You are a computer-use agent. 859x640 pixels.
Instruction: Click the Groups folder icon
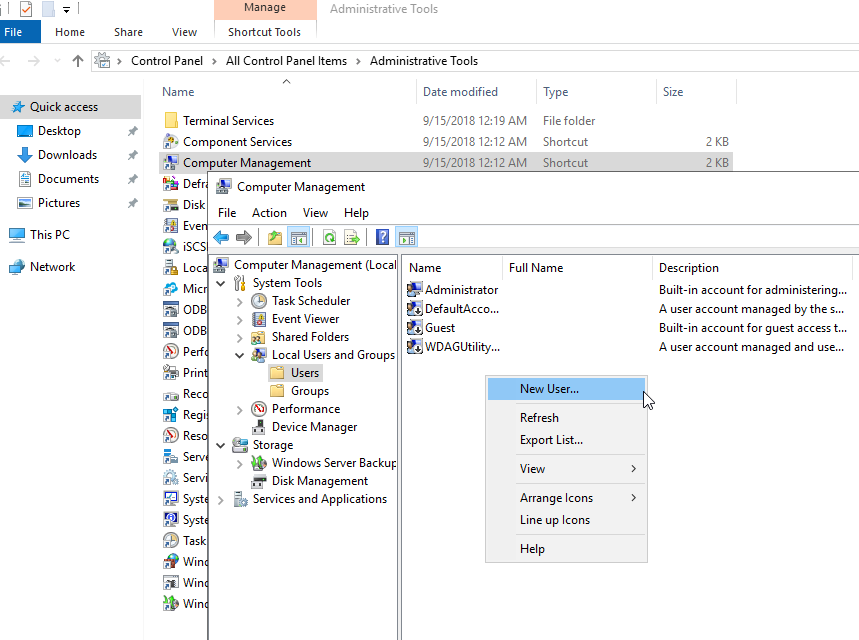click(277, 391)
